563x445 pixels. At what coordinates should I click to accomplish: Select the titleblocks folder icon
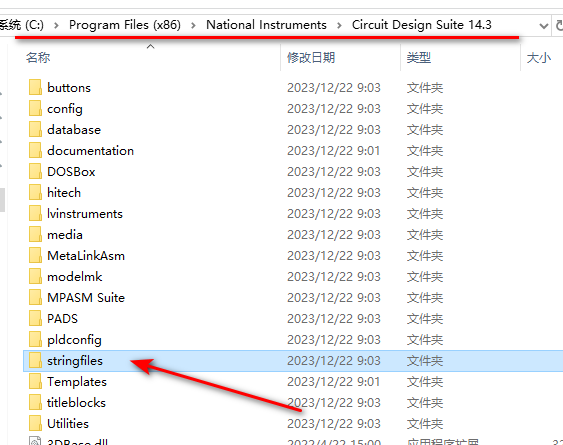tap(35, 403)
